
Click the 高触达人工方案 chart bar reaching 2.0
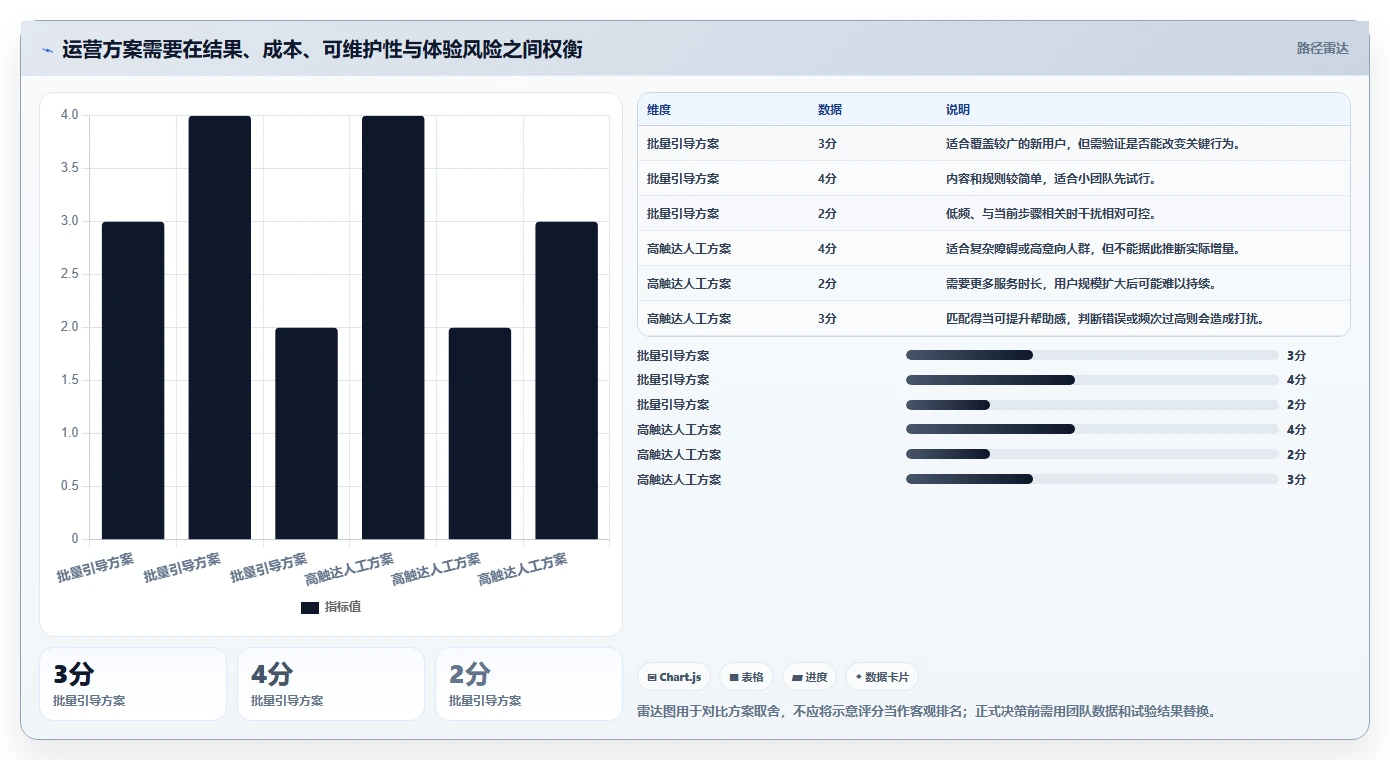[480, 433]
